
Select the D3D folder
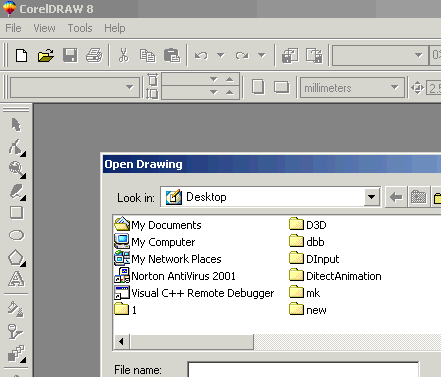click(308, 225)
